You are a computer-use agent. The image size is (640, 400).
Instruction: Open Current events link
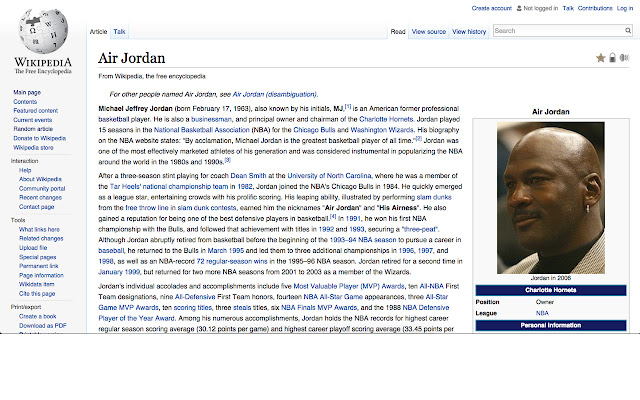coord(33,120)
